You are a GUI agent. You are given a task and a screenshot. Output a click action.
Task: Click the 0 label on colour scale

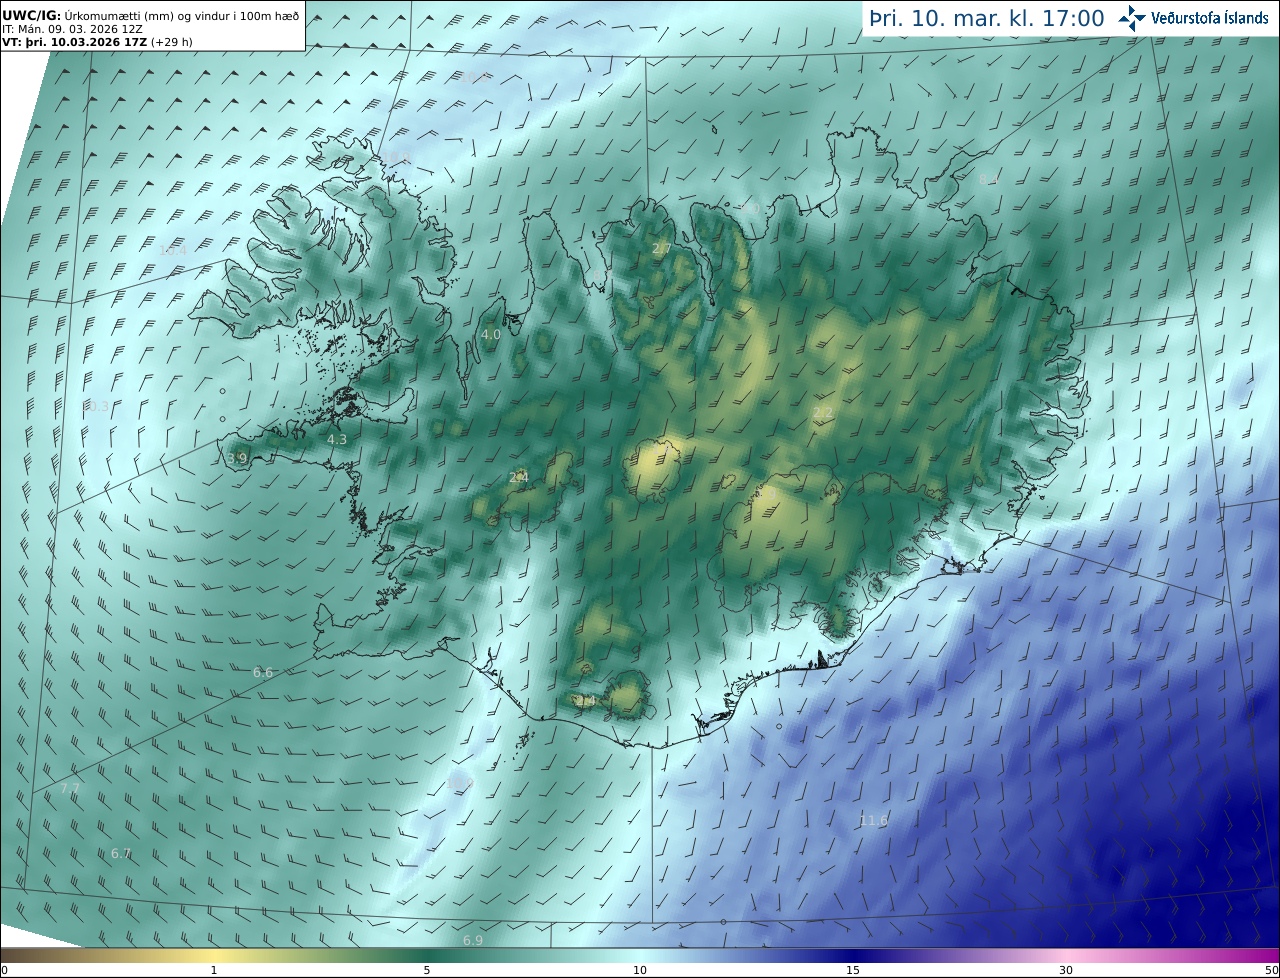pyautogui.click(x=4, y=970)
